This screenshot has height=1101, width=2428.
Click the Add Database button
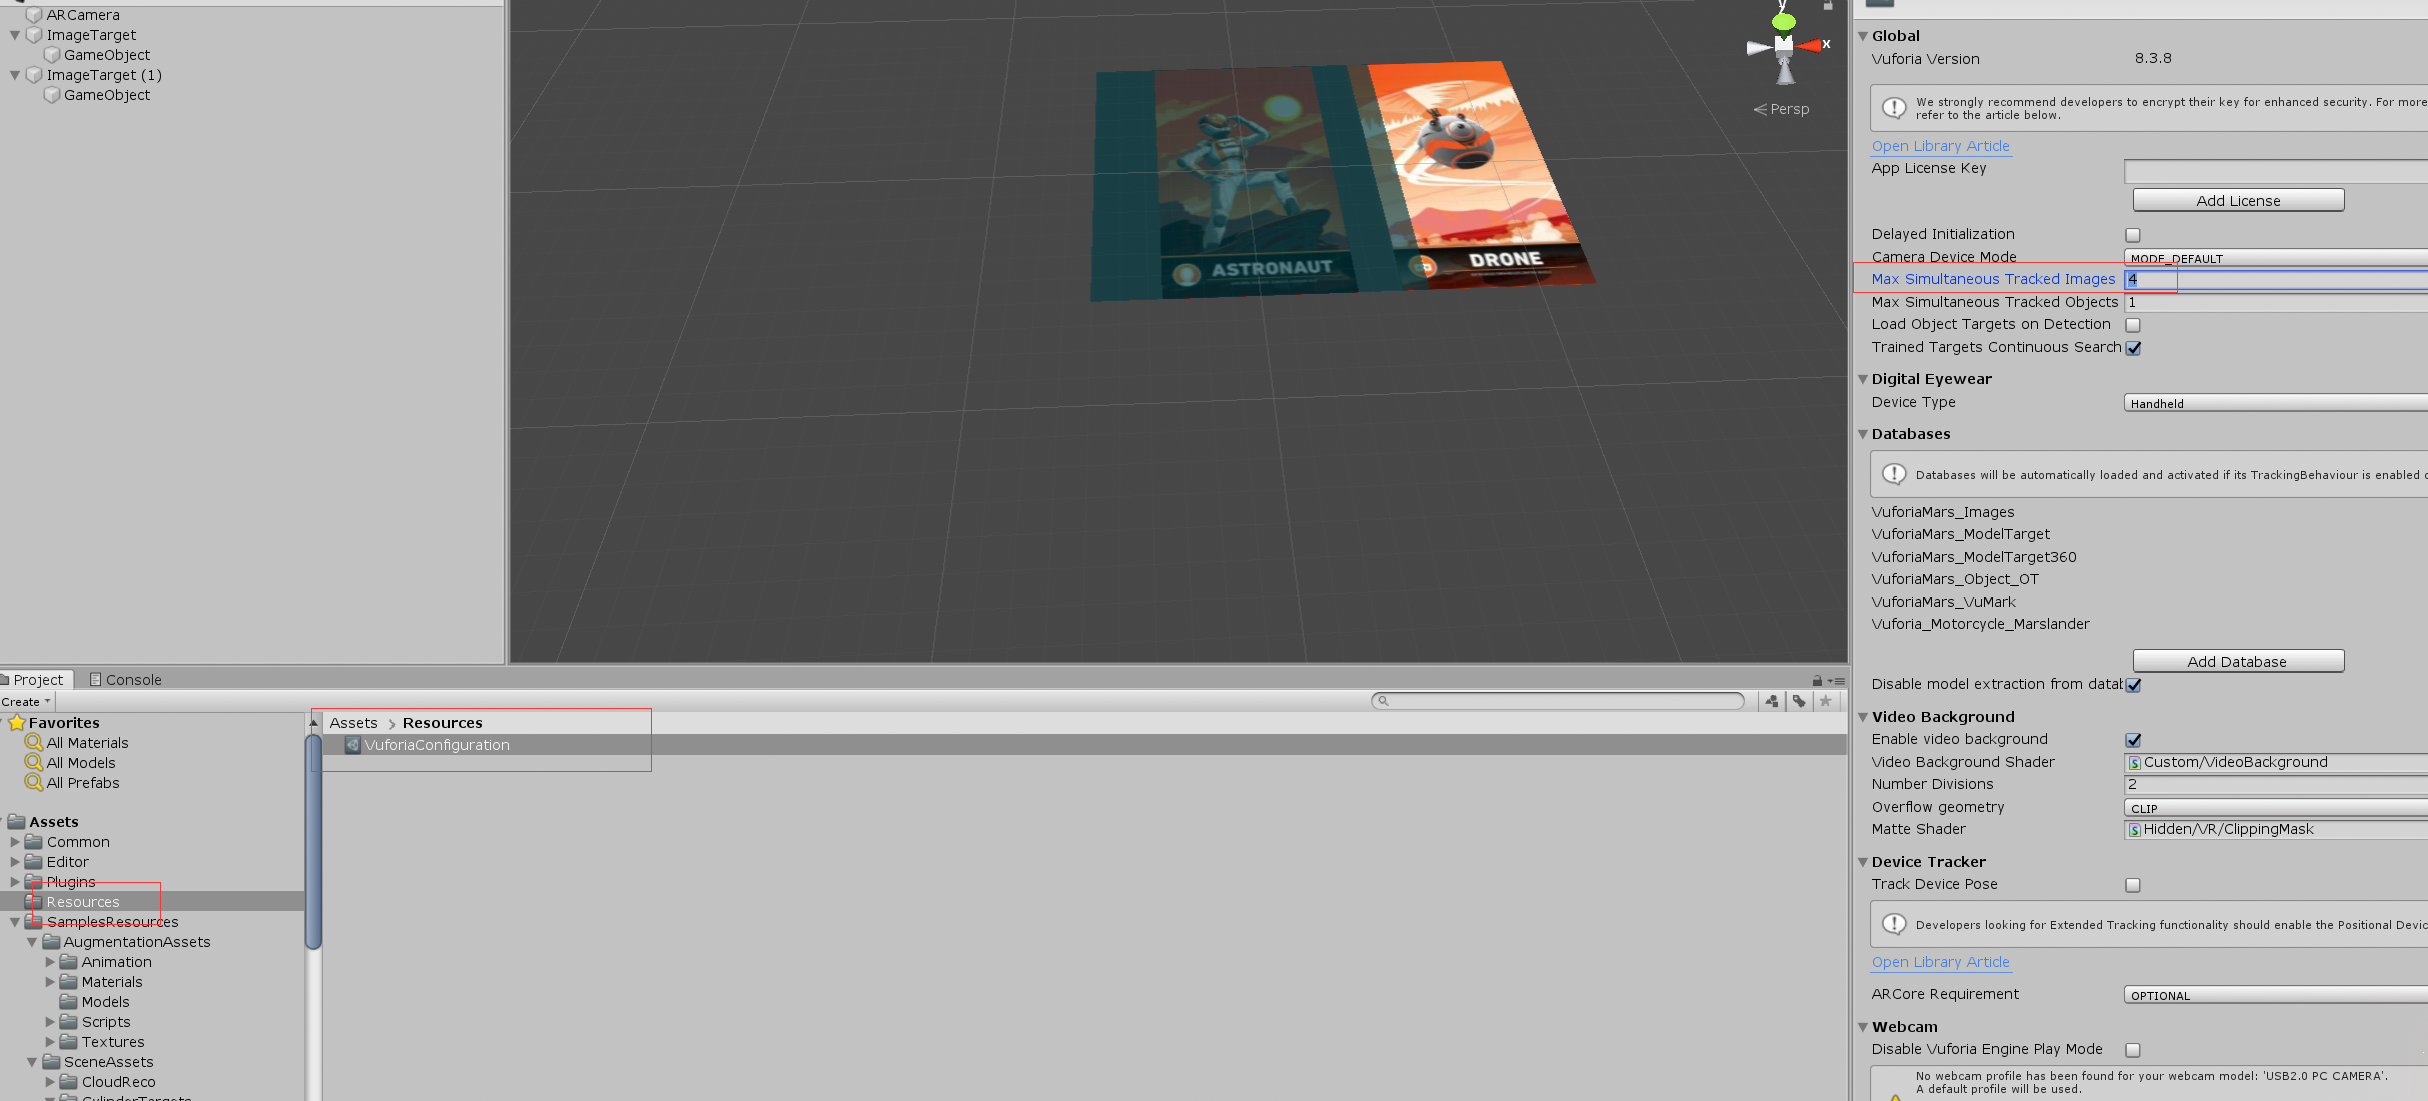[x=2238, y=662]
